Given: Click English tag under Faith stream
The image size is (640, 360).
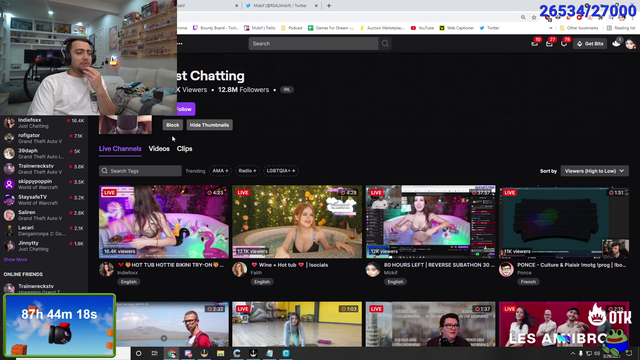Looking at the screenshot, I should [262, 282].
